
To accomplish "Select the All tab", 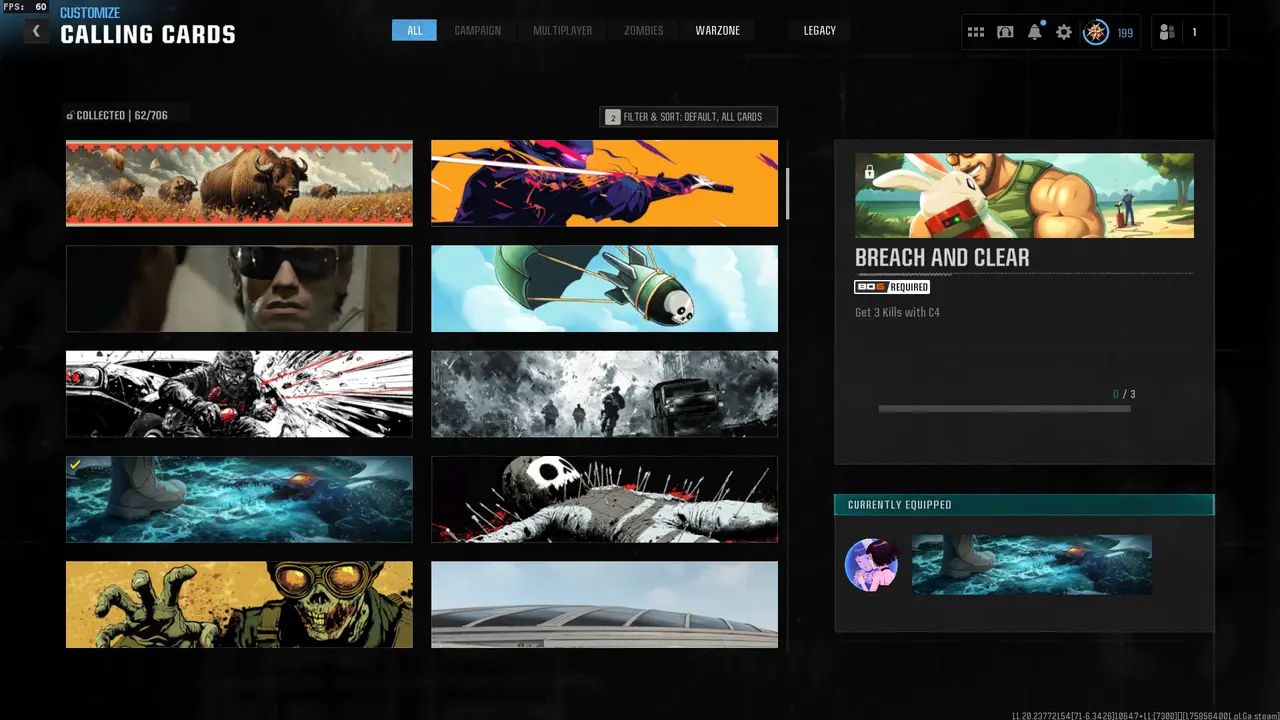I will click(x=414, y=31).
